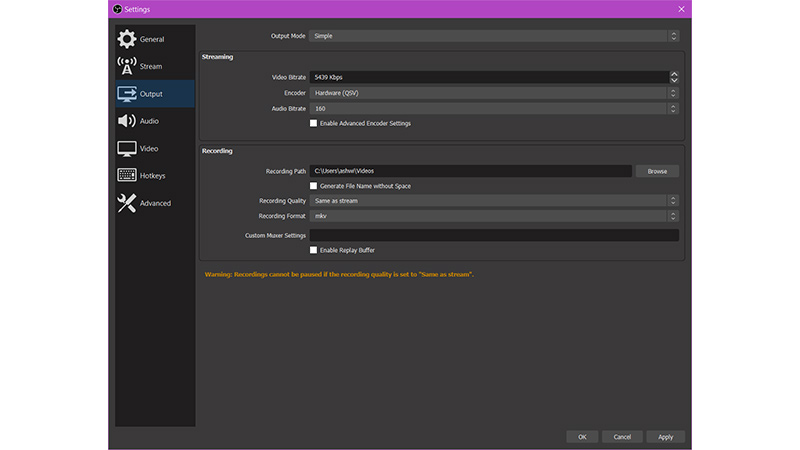Close the Settings window
This screenshot has width=800, height=450.
click(681, 9)
